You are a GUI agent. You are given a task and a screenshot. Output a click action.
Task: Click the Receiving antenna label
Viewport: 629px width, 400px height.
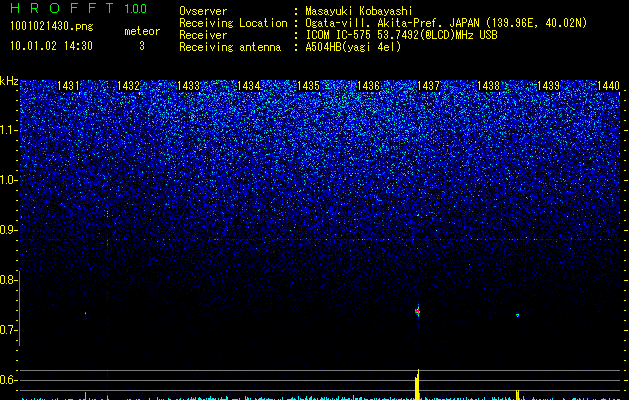(x=230, y=47)
